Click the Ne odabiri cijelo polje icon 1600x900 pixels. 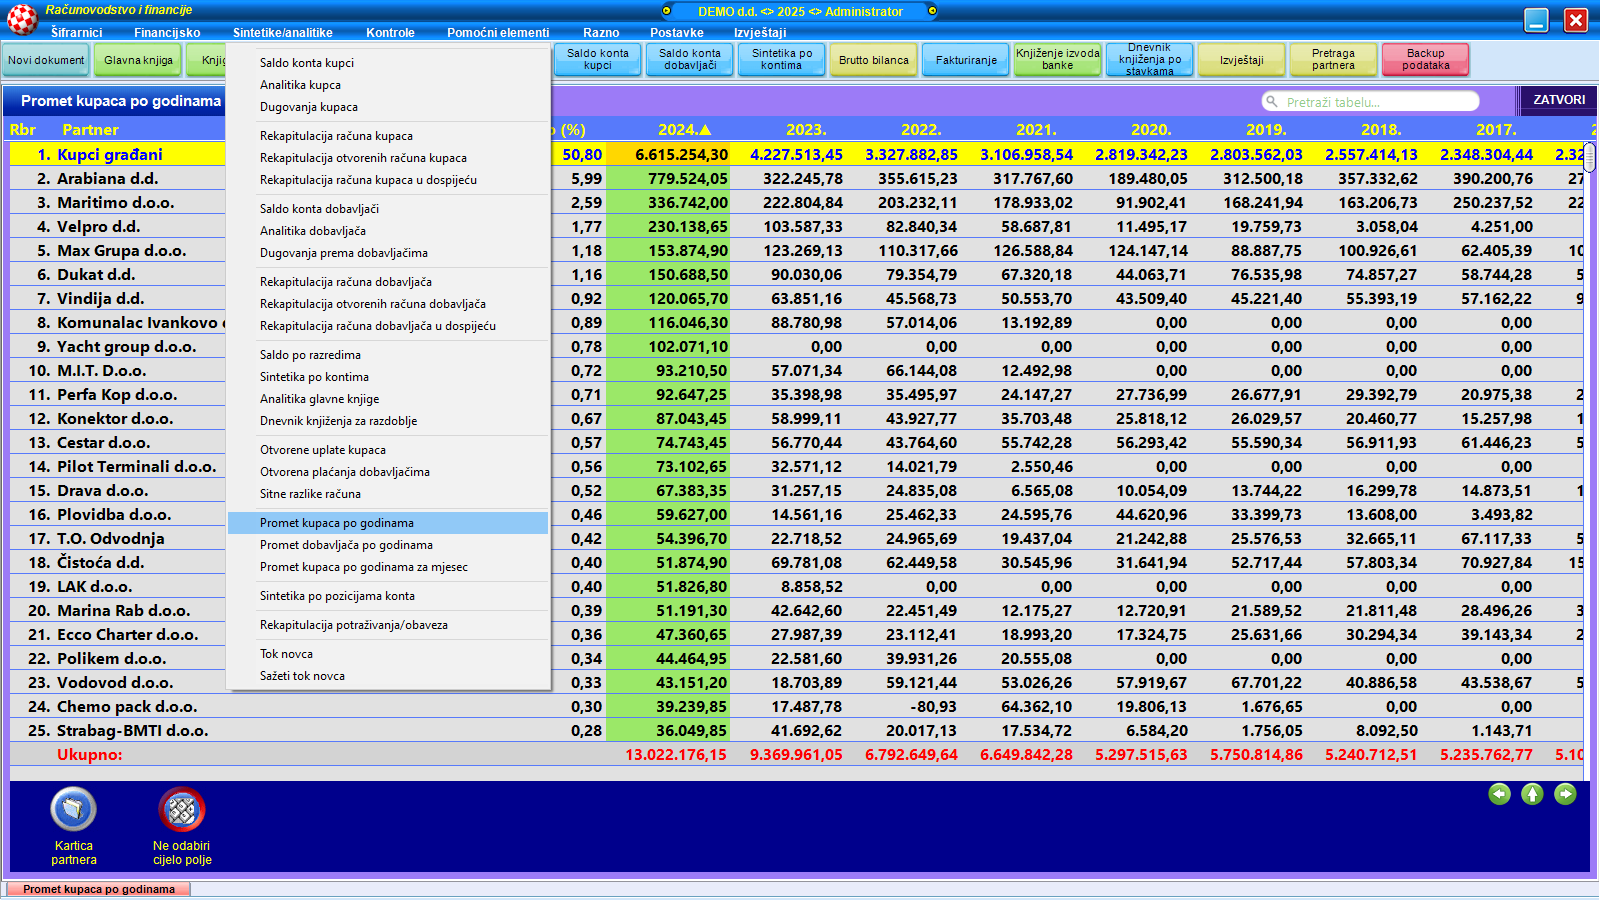[181, 809]
